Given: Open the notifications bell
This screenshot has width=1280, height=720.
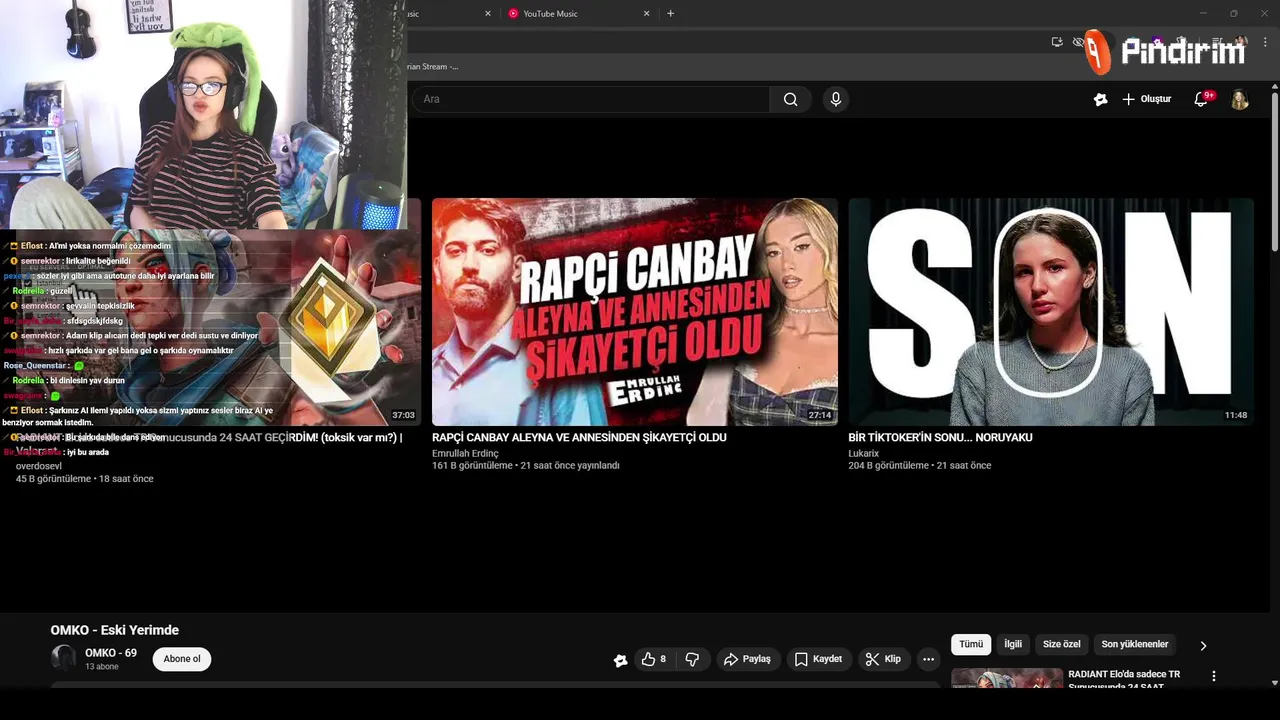Looking at the screenshot, I should (1203, 99).
